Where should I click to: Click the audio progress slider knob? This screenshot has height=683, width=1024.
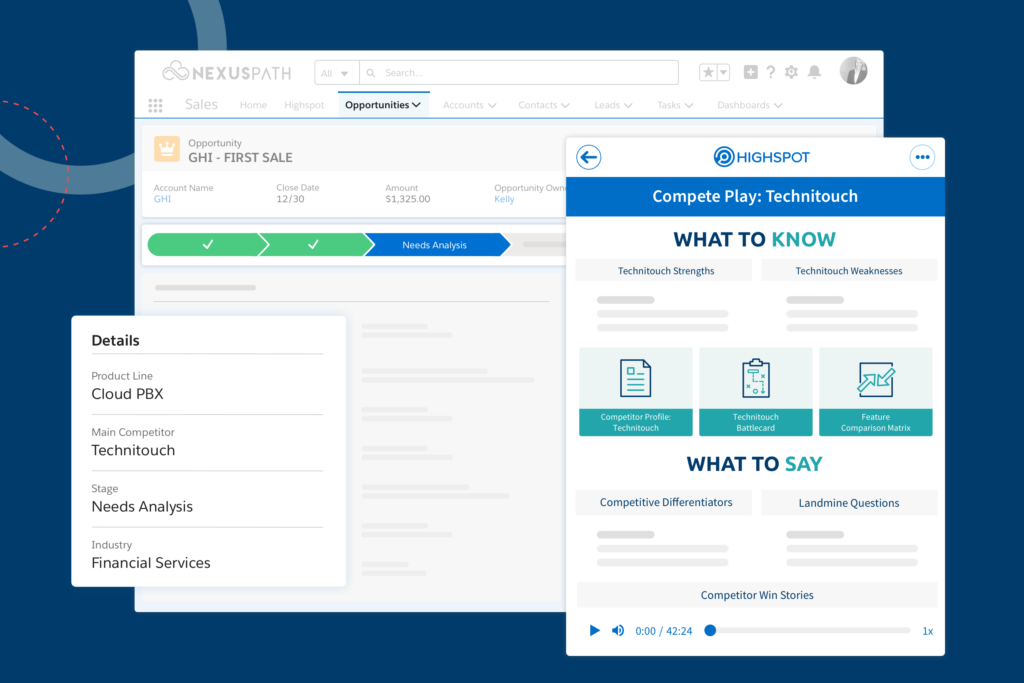click(711, 630)
